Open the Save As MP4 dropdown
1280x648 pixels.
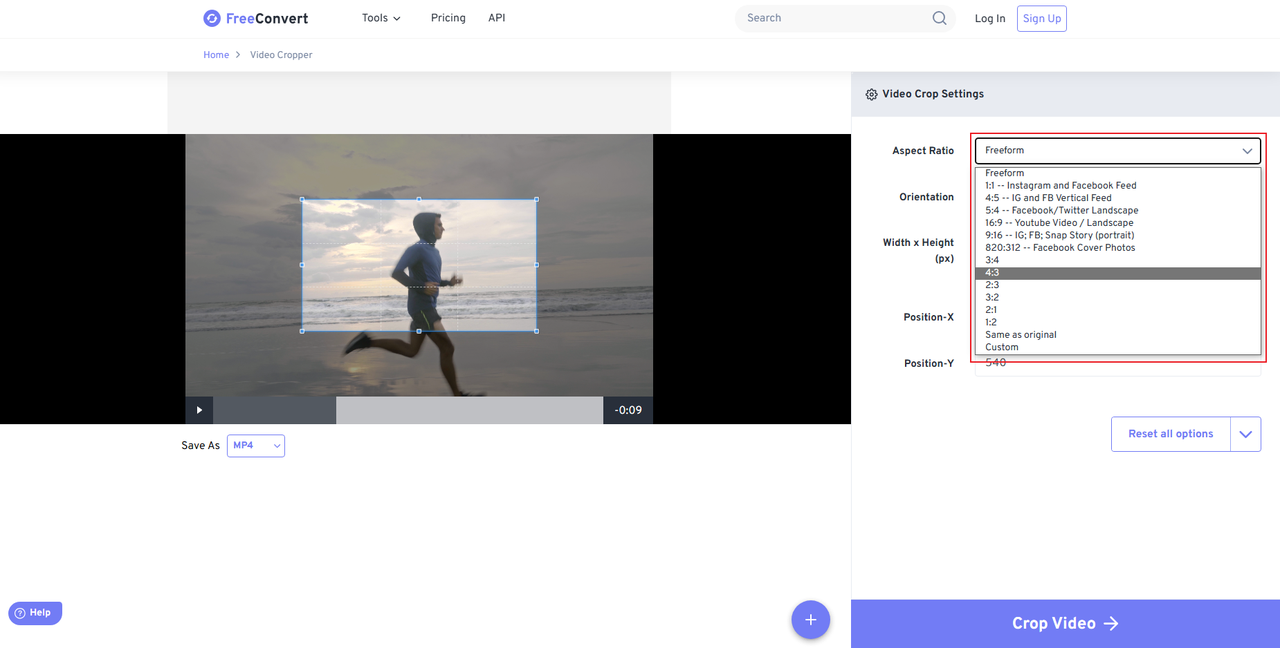click(x=256, y=446)
